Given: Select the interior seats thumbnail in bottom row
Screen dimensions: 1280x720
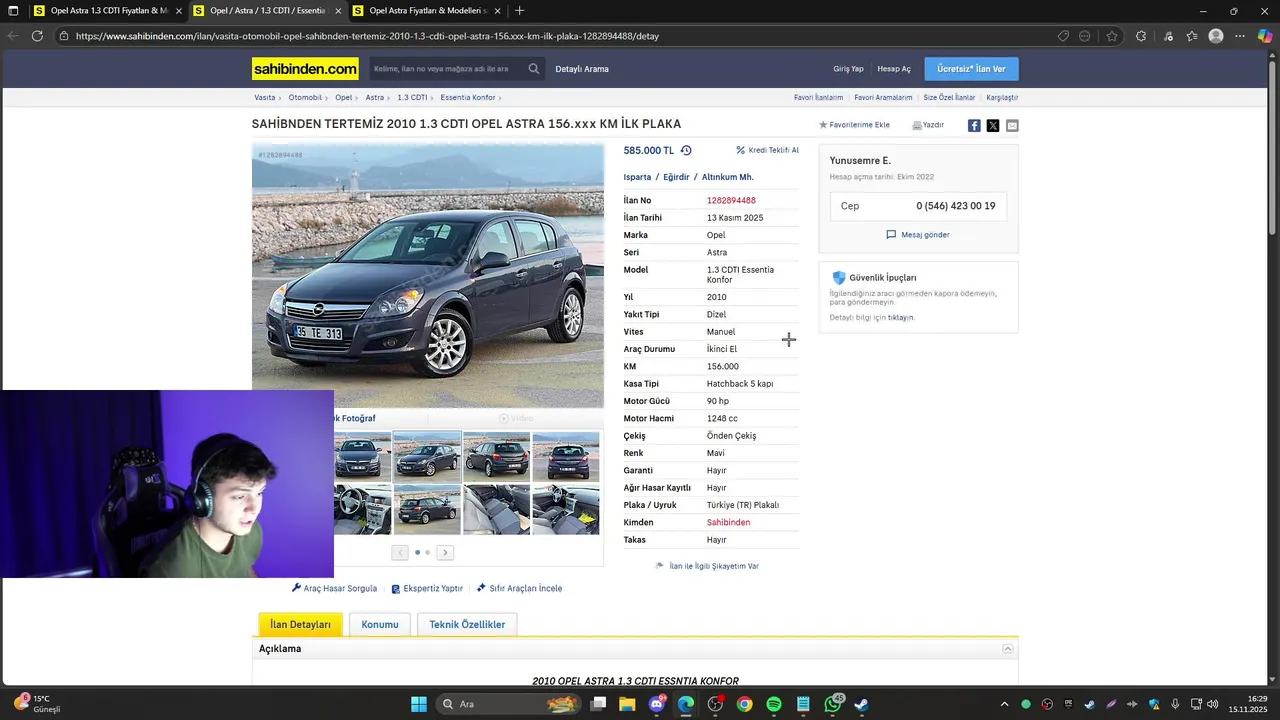Looking at the screenshot, I should [497, 510].
